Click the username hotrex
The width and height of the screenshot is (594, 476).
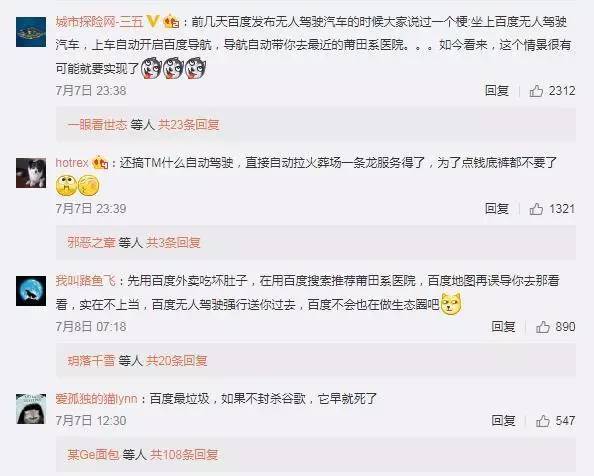[x=72, y=163]
